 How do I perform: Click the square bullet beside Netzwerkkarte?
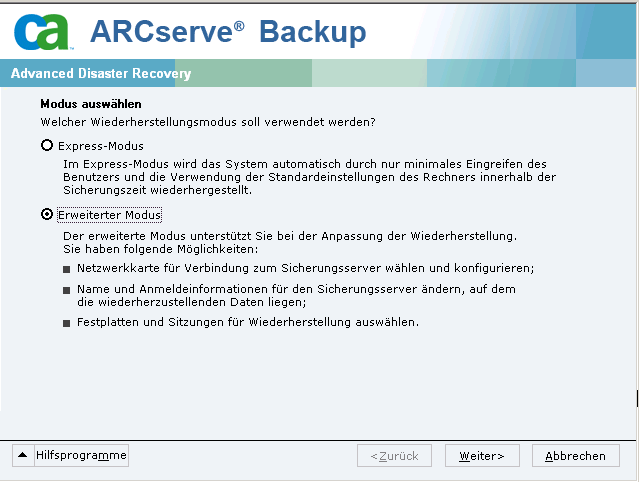67,269
